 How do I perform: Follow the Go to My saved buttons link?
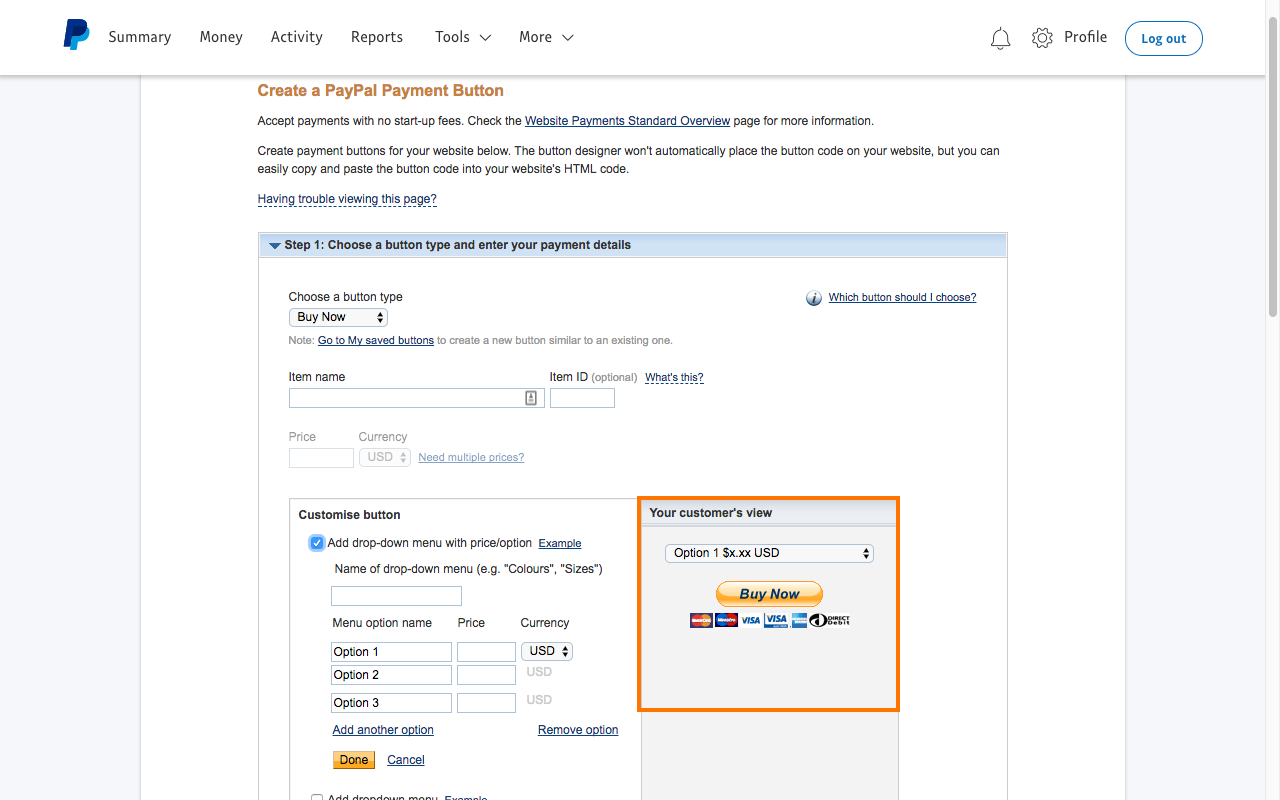click(x=376, y=340)
